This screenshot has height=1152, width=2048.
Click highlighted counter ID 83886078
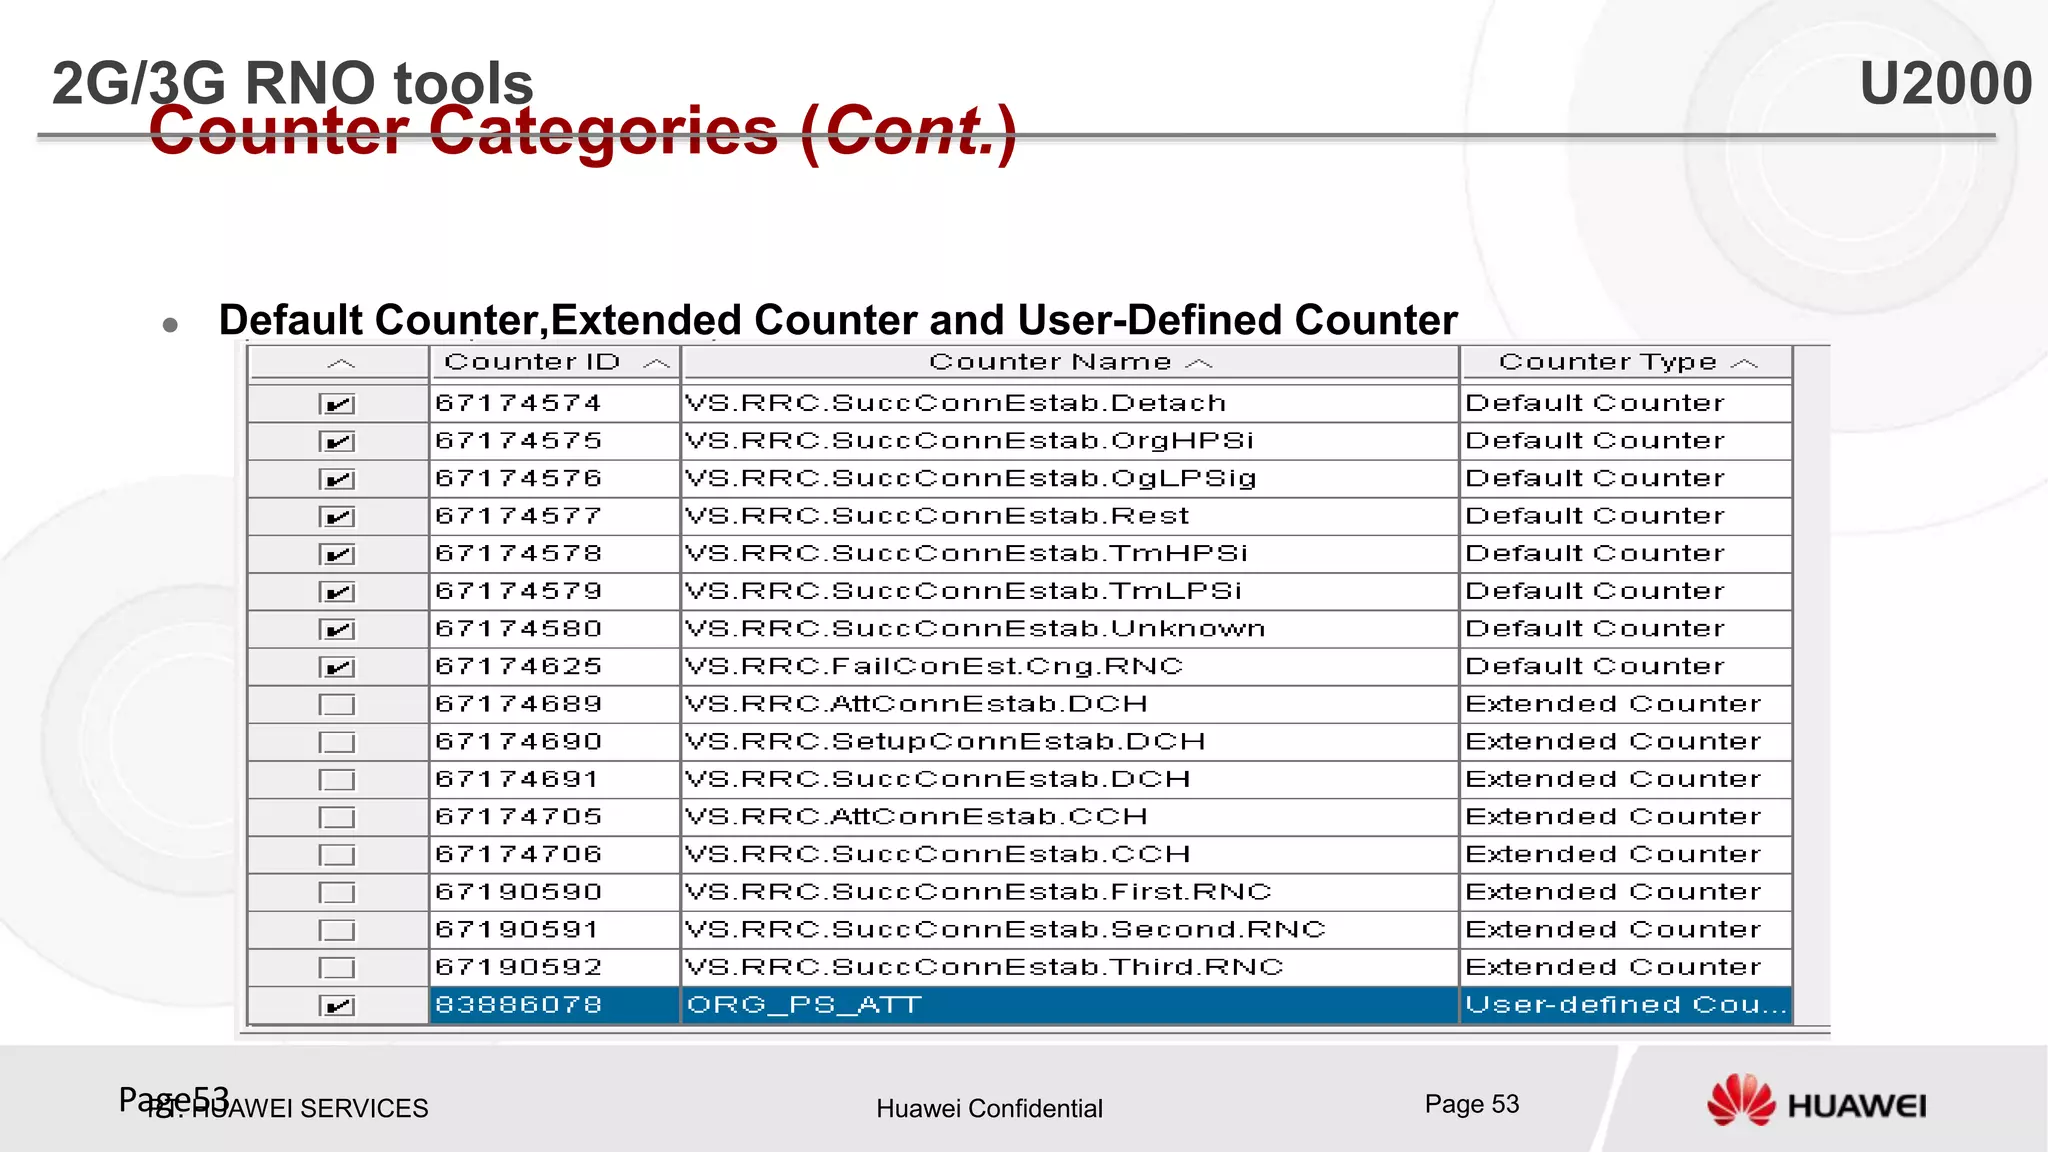pyautogui.click(x=555, y=1005)
